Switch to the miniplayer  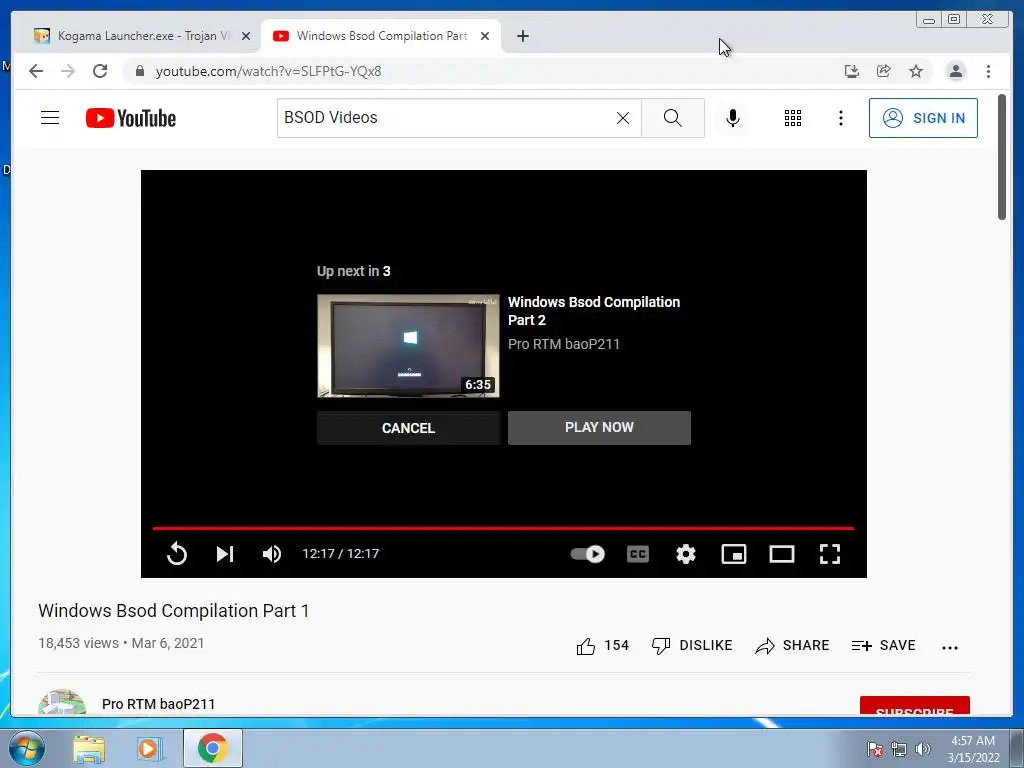point(733,554)
